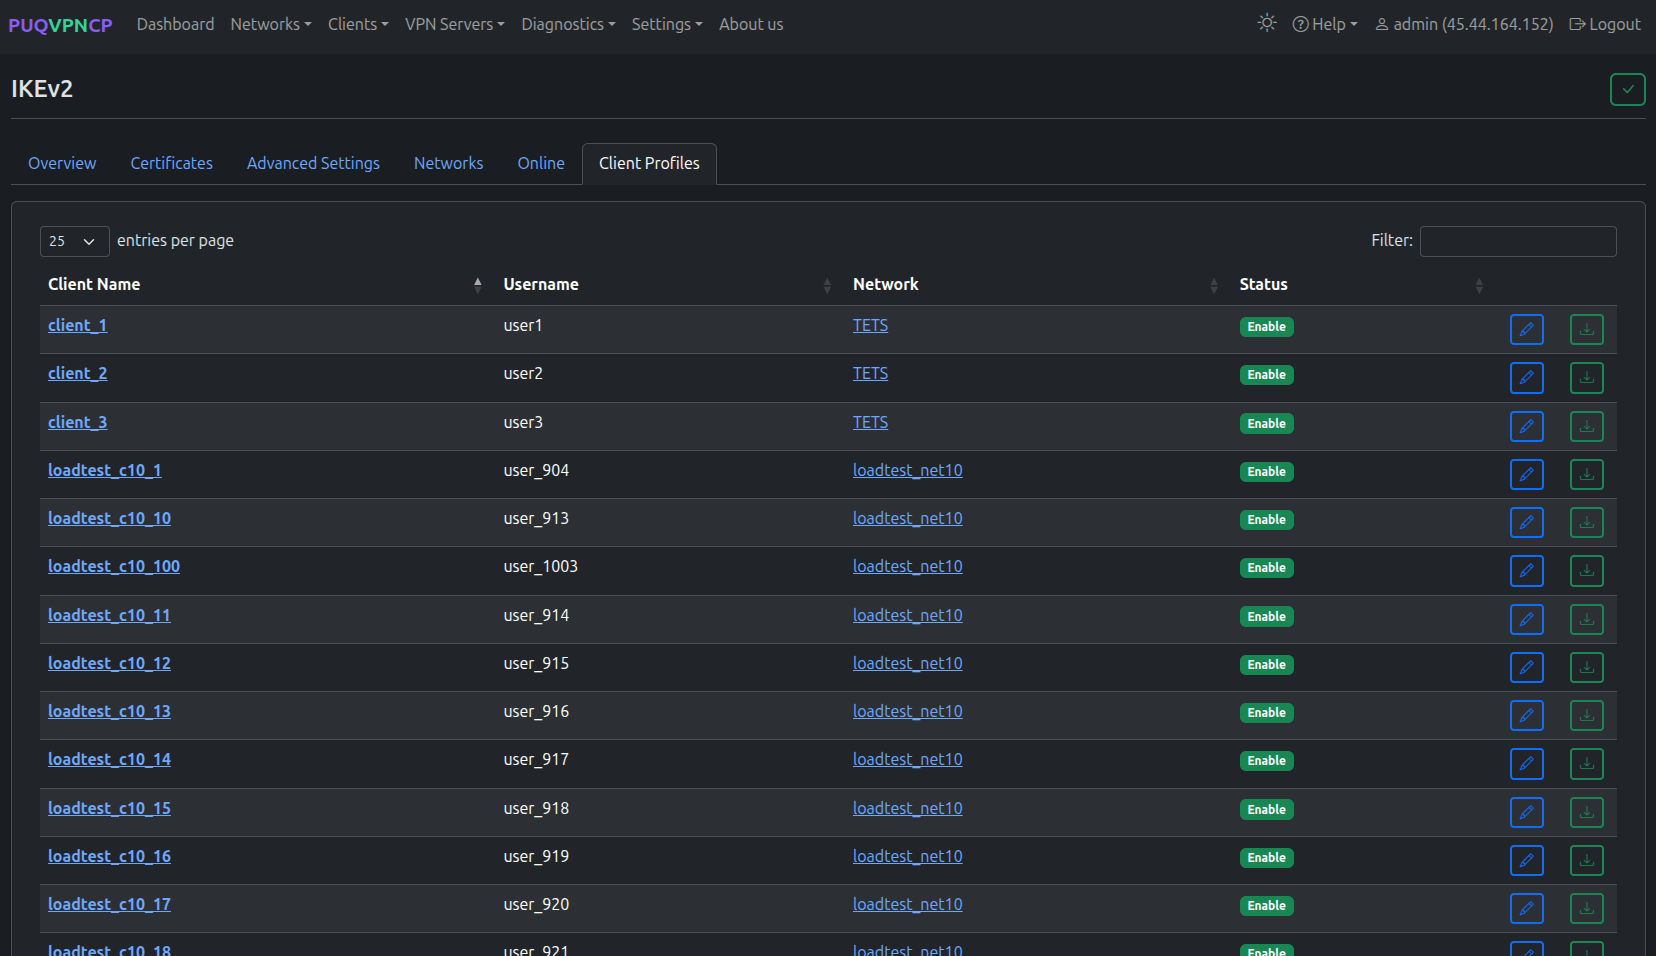Focus the Filter input field
Viewport: 1656px width, 956px height.
click(1517, 241)
